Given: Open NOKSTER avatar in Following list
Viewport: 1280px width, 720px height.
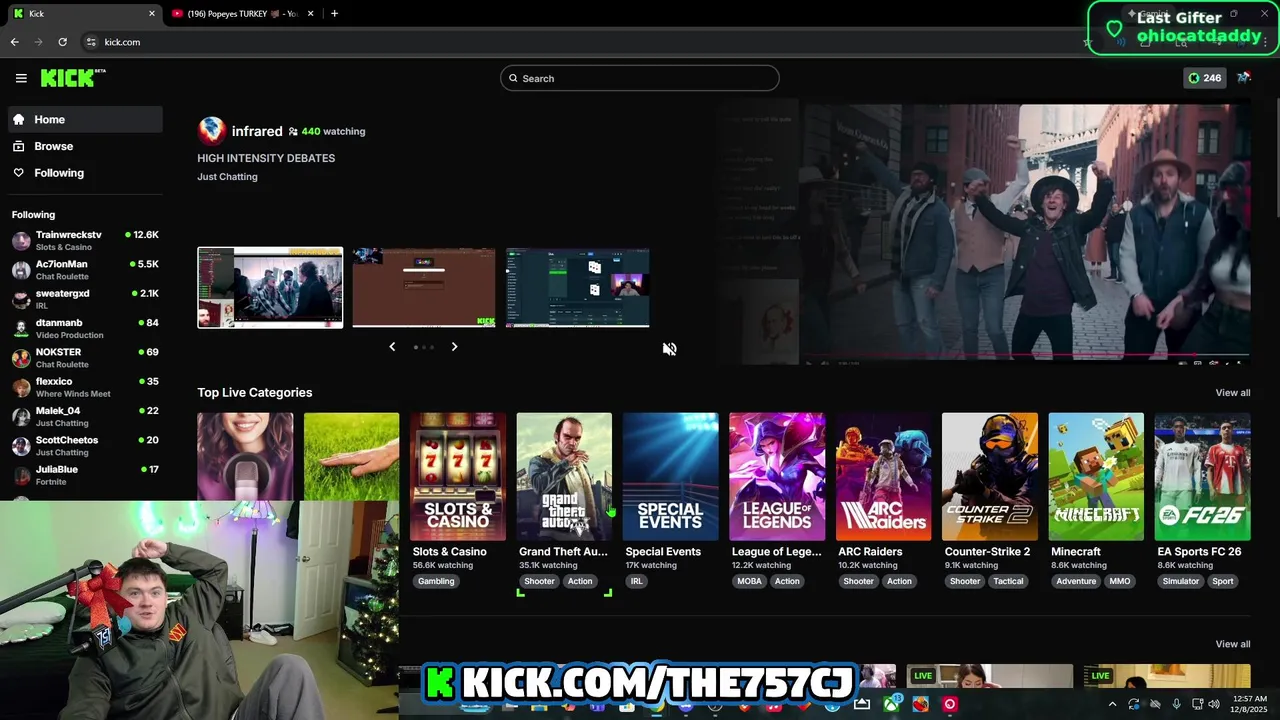Looking at the screenshot, I should pyautogui.click(x=21, y=358).
